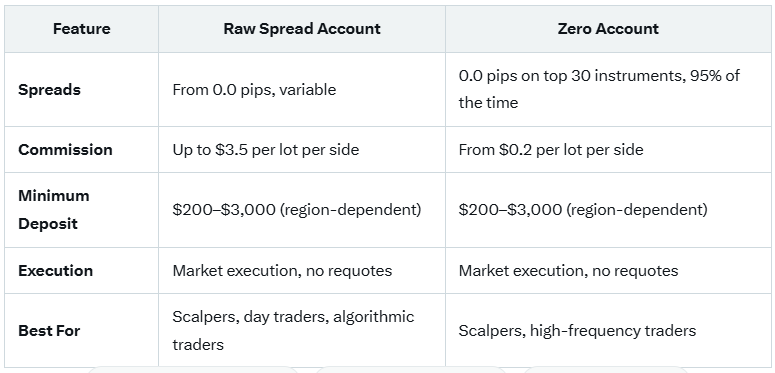
Task: Select the Raw Spread Account header
Action: pos(302,29)
